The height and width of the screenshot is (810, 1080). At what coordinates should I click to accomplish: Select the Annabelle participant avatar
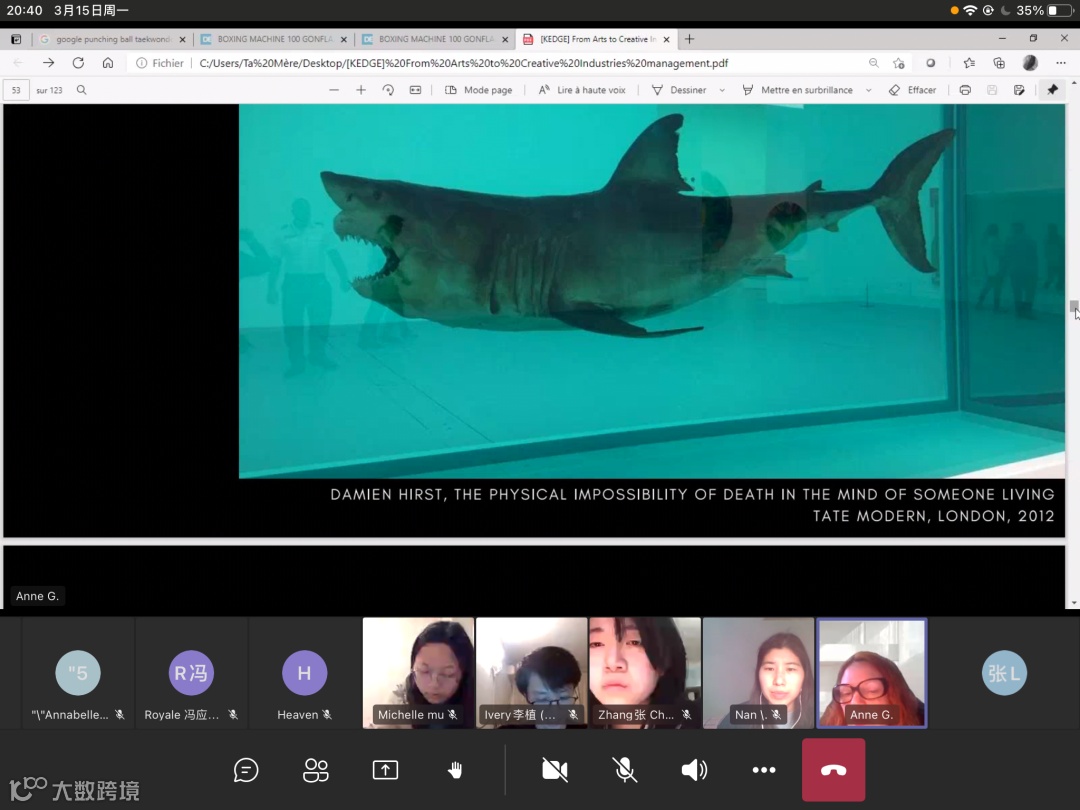[x=78, y=672]
